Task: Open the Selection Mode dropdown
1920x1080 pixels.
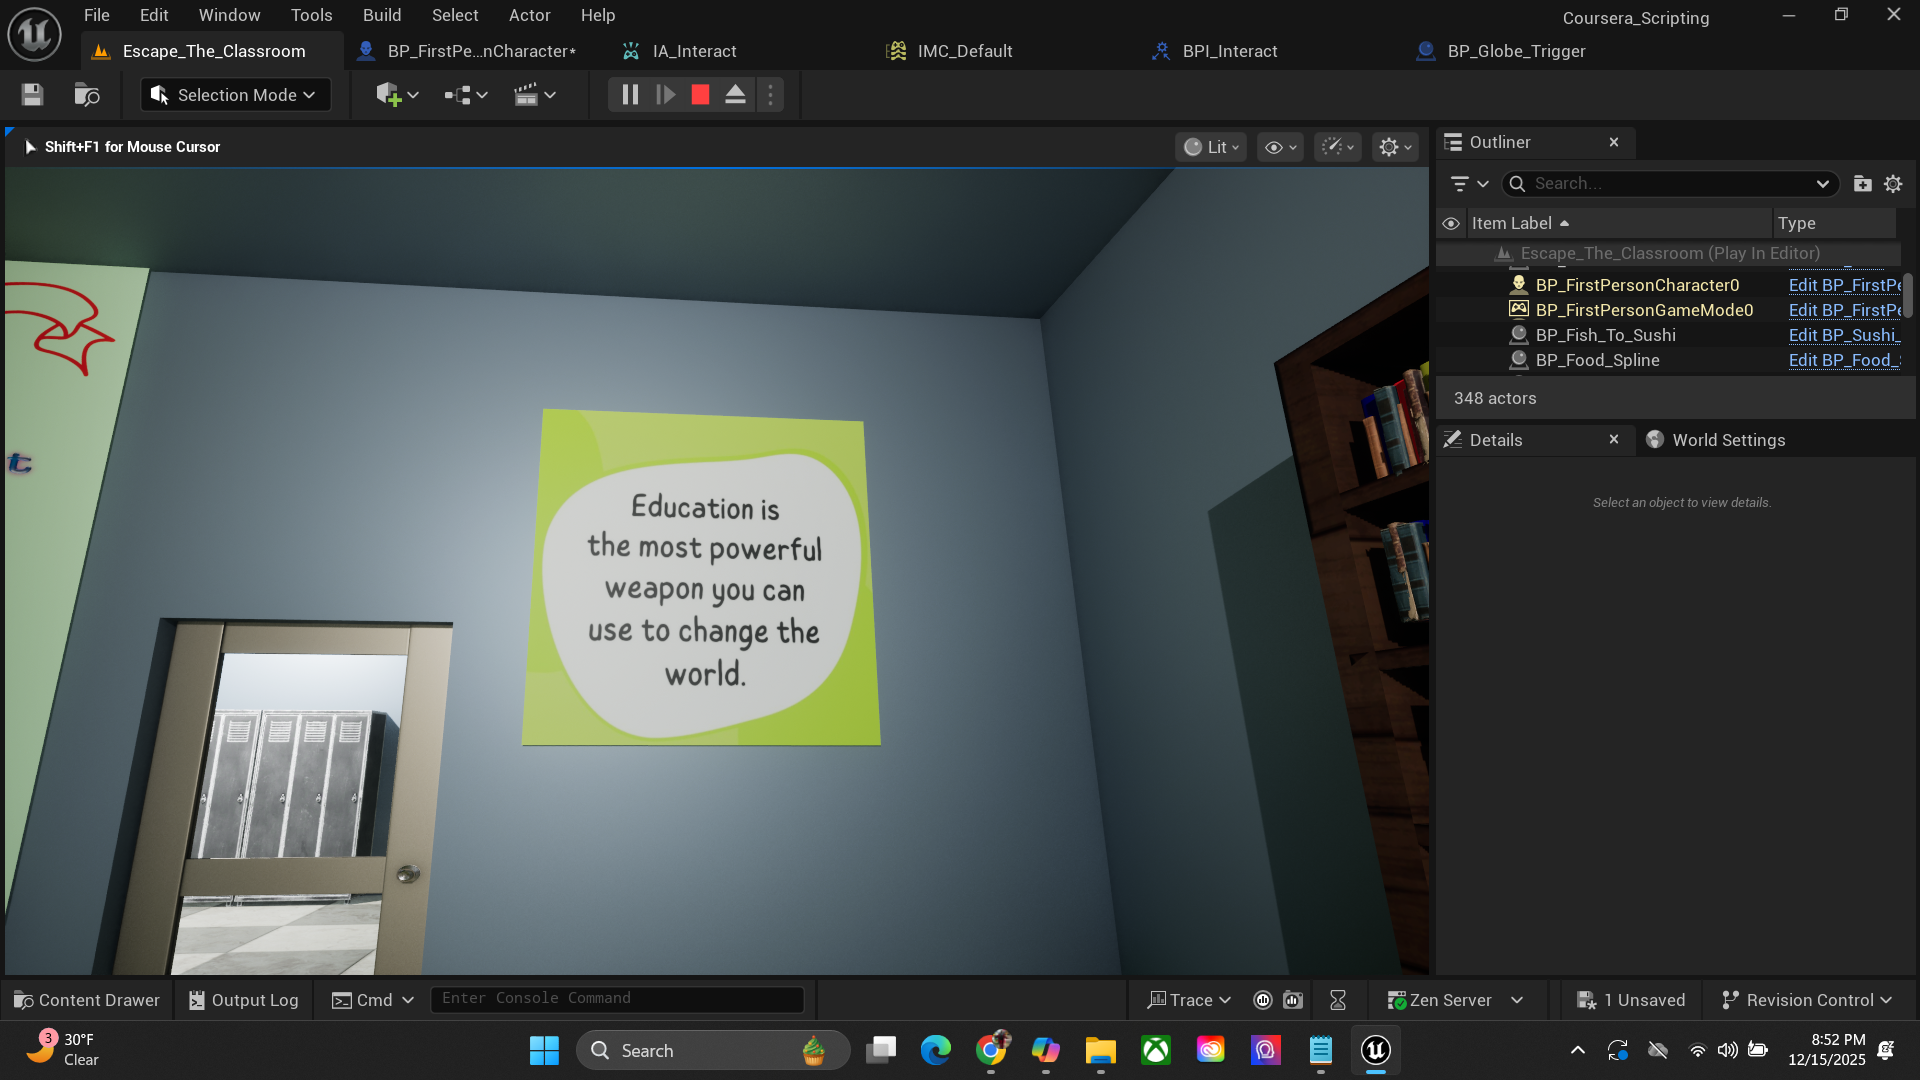Action: click(236, 95)
